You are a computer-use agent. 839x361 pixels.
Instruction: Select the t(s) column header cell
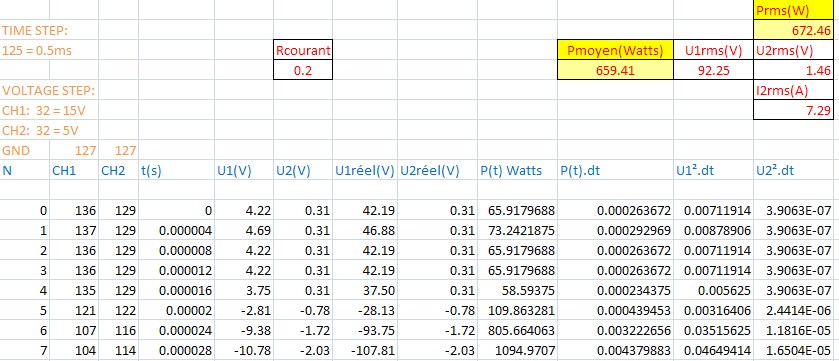[176, 171]
